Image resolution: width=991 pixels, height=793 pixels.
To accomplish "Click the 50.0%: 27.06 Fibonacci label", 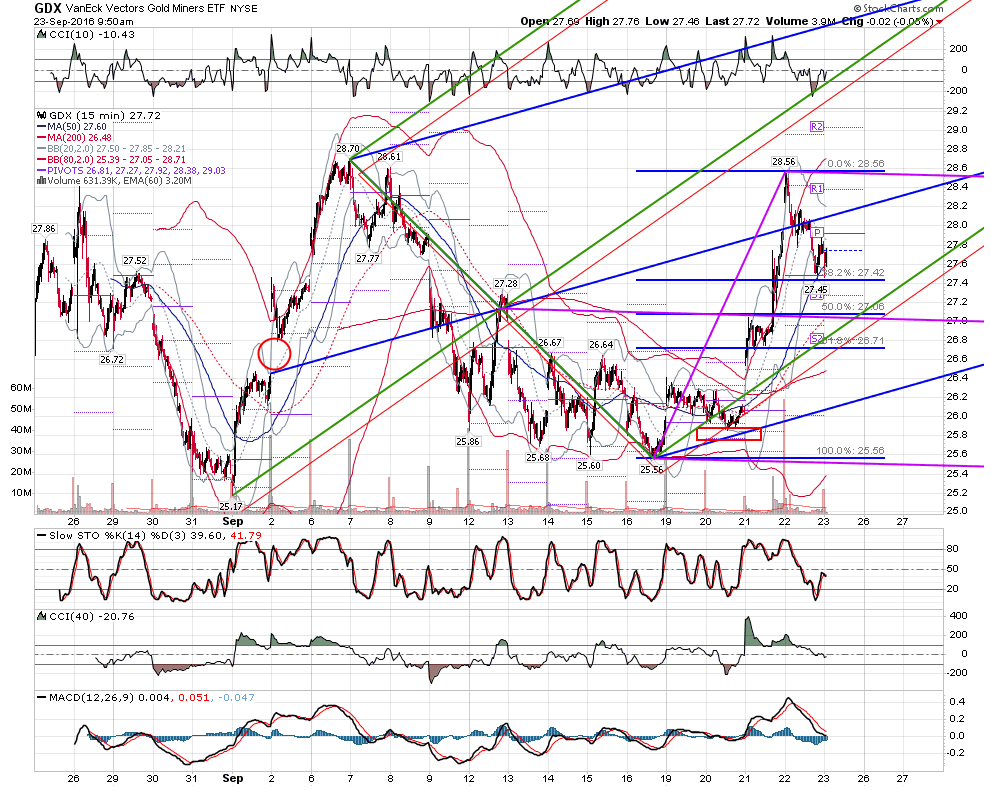I will click(853, 307).
